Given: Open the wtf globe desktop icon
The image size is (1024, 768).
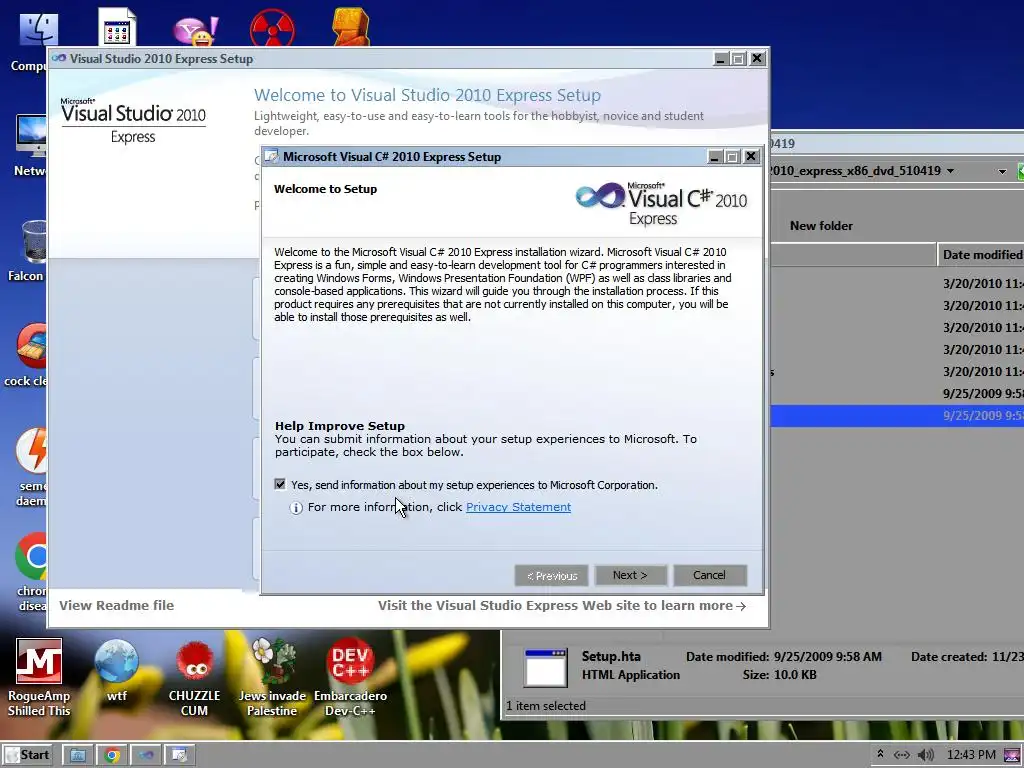Looking at the screenshot, I should tap(116, 671).
